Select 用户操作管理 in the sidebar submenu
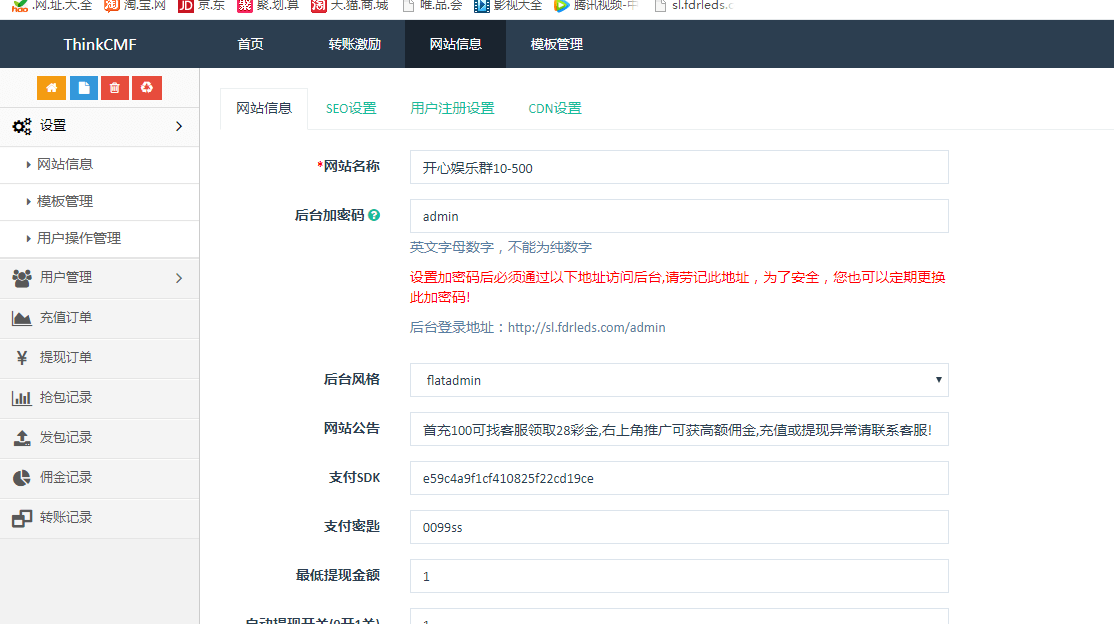The image size is (1114, 624). coord(79,238)
